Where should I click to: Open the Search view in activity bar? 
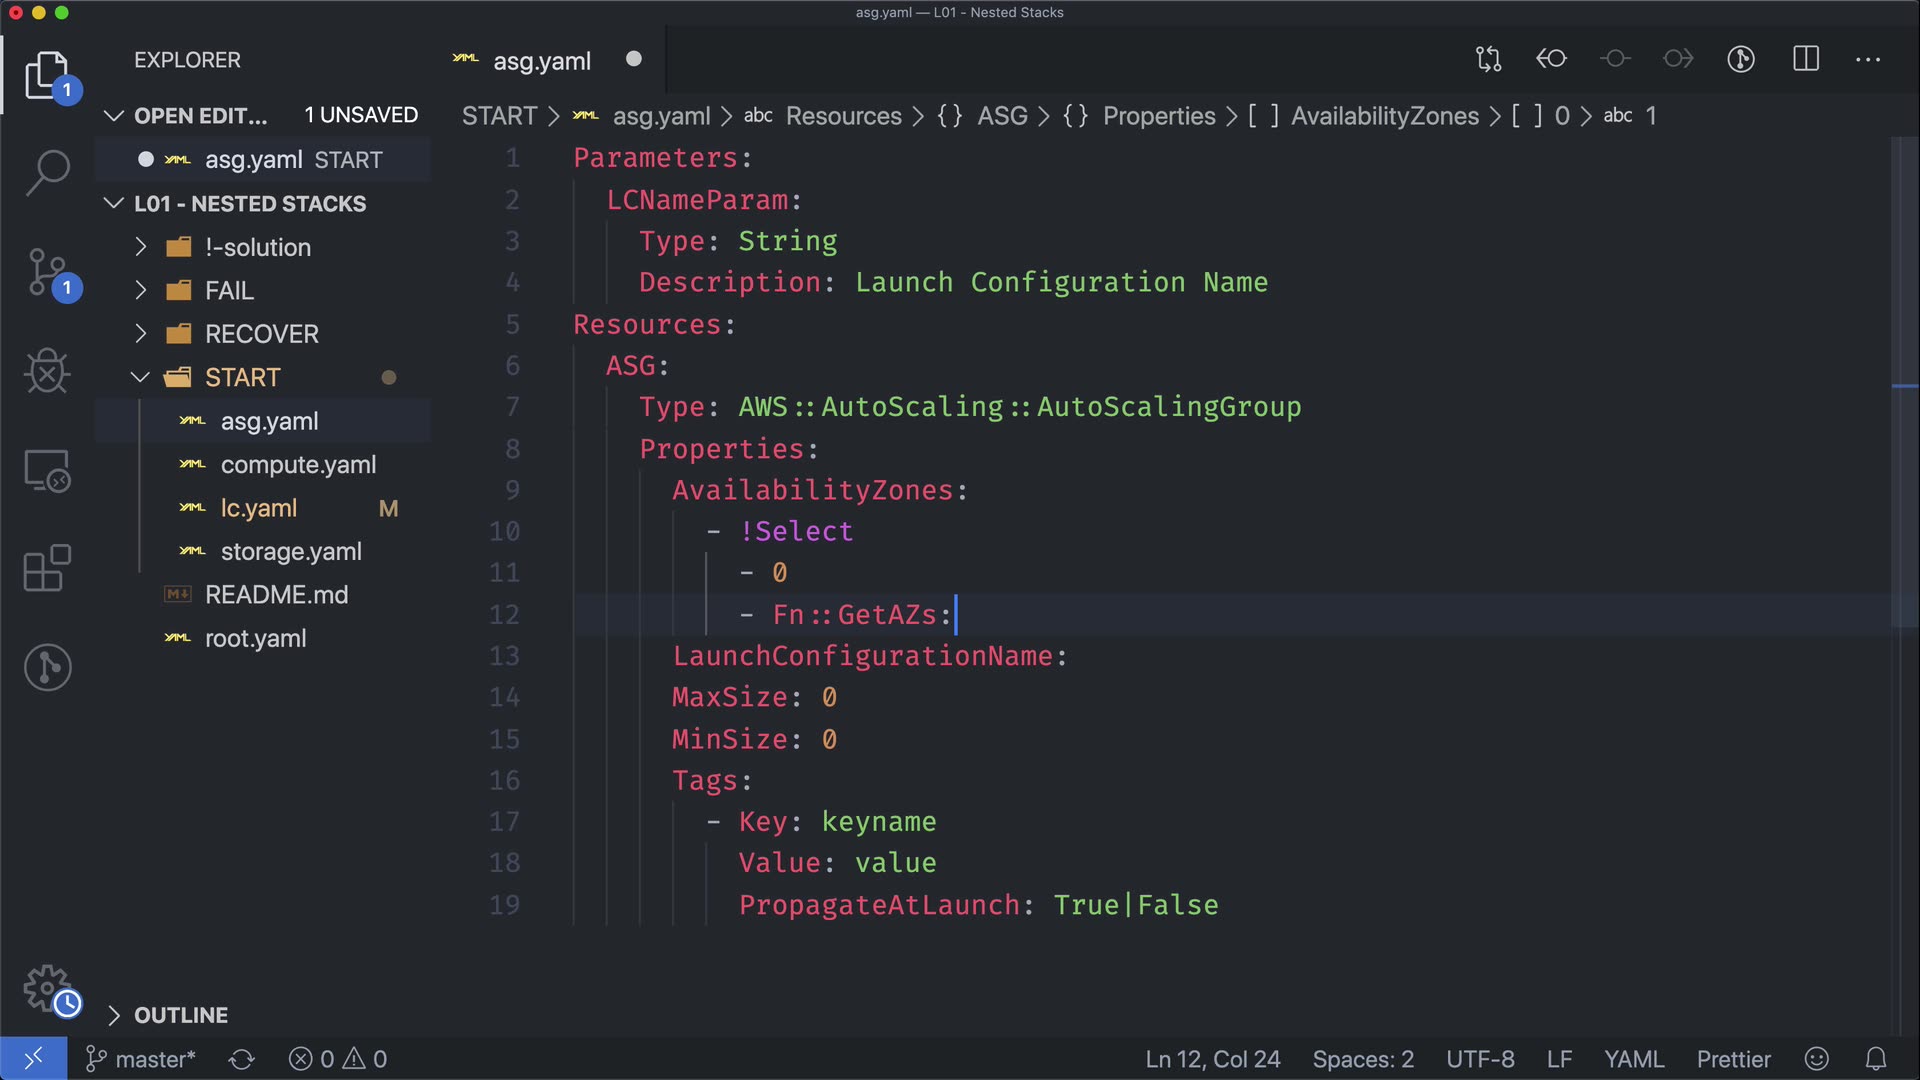pos(47,172)
